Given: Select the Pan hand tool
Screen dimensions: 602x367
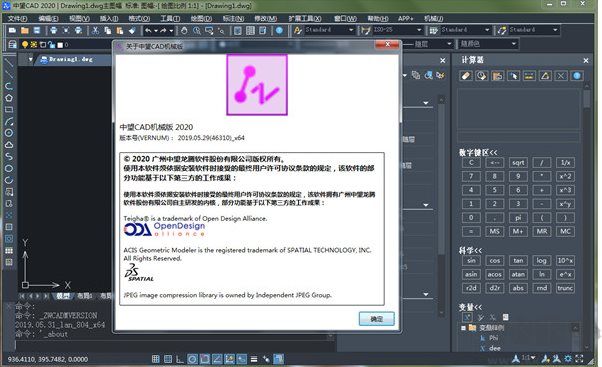Looking at the screenshot, I should 184,30.
